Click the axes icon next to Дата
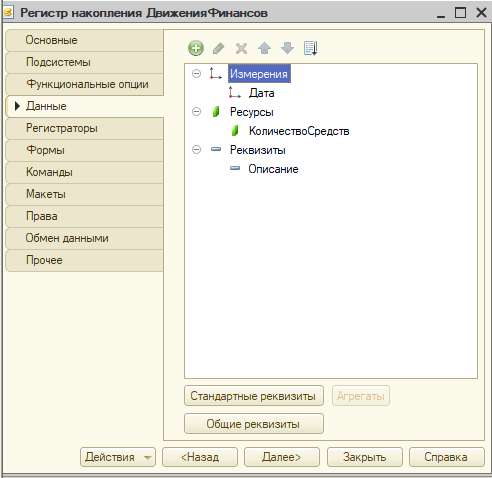 235,93
